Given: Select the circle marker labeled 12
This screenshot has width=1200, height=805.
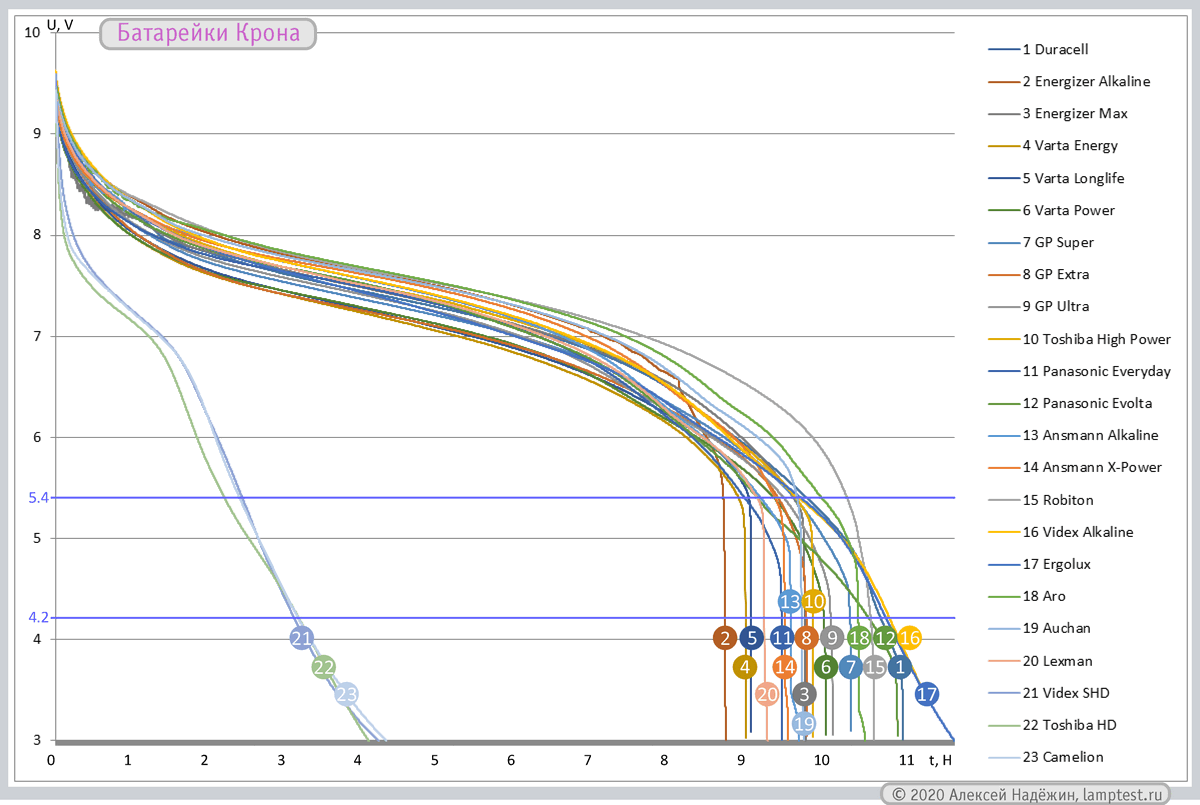Looking at the screenshot, I should tap(885, 638).
